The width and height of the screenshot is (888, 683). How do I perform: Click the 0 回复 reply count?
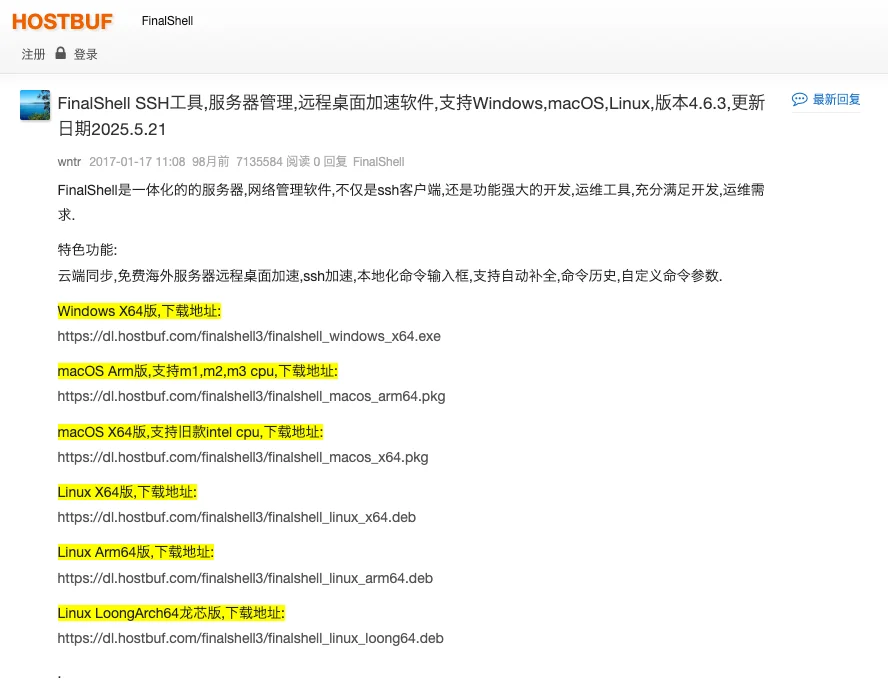coord(330,162)
